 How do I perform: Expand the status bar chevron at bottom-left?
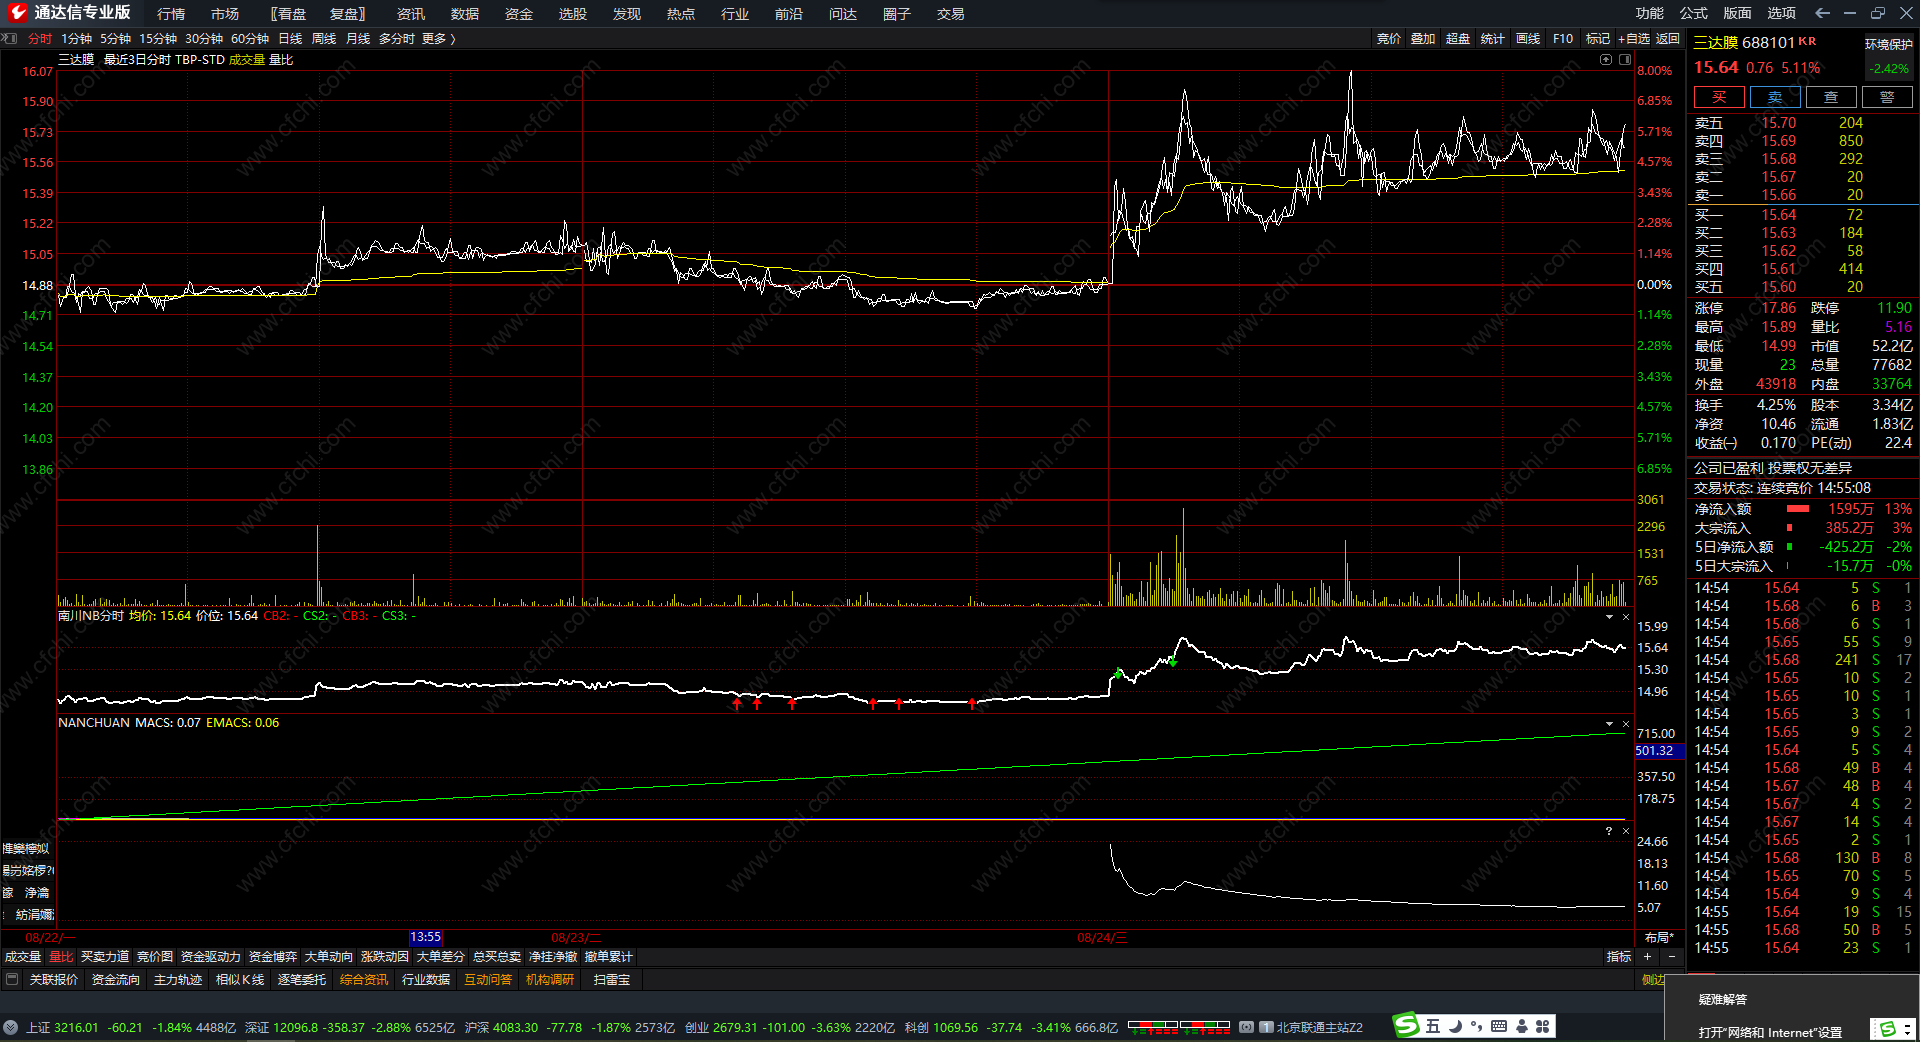(x=10, y=1027)
